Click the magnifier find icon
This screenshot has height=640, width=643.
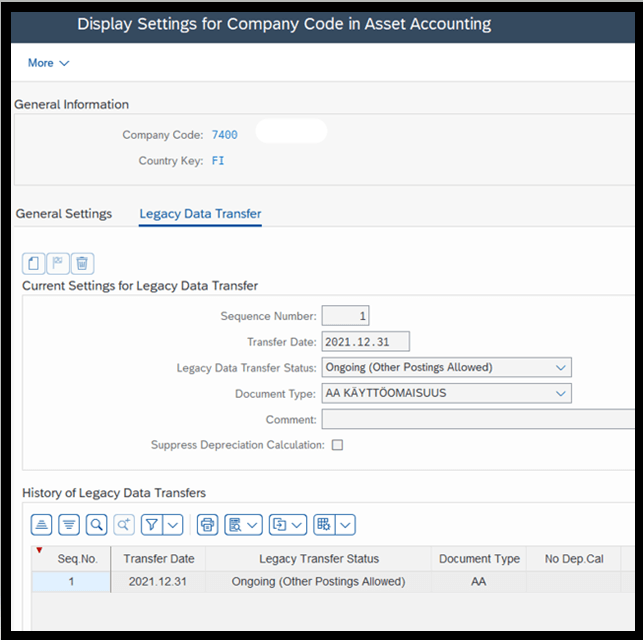click(96, 525)
